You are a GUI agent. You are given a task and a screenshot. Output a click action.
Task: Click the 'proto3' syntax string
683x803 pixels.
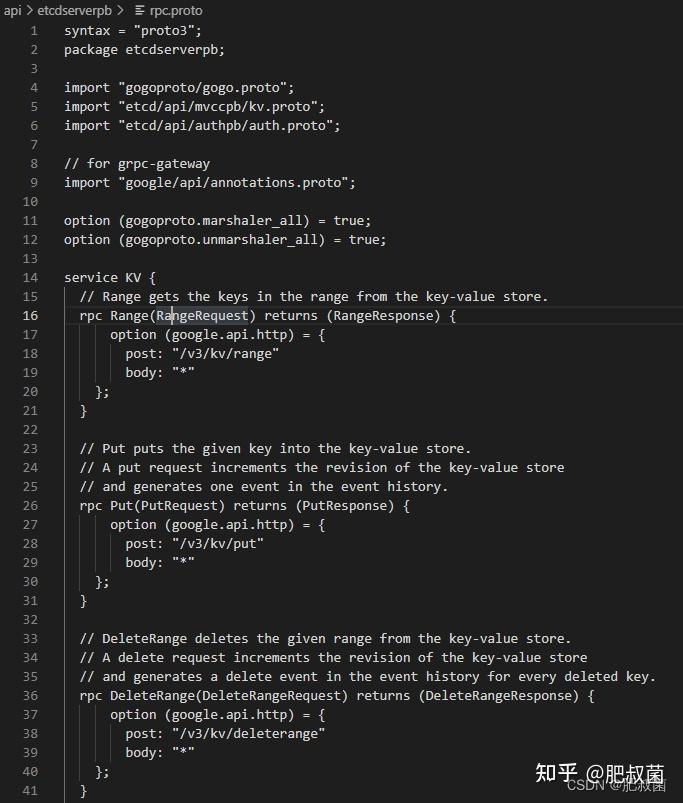pos(164,31)
